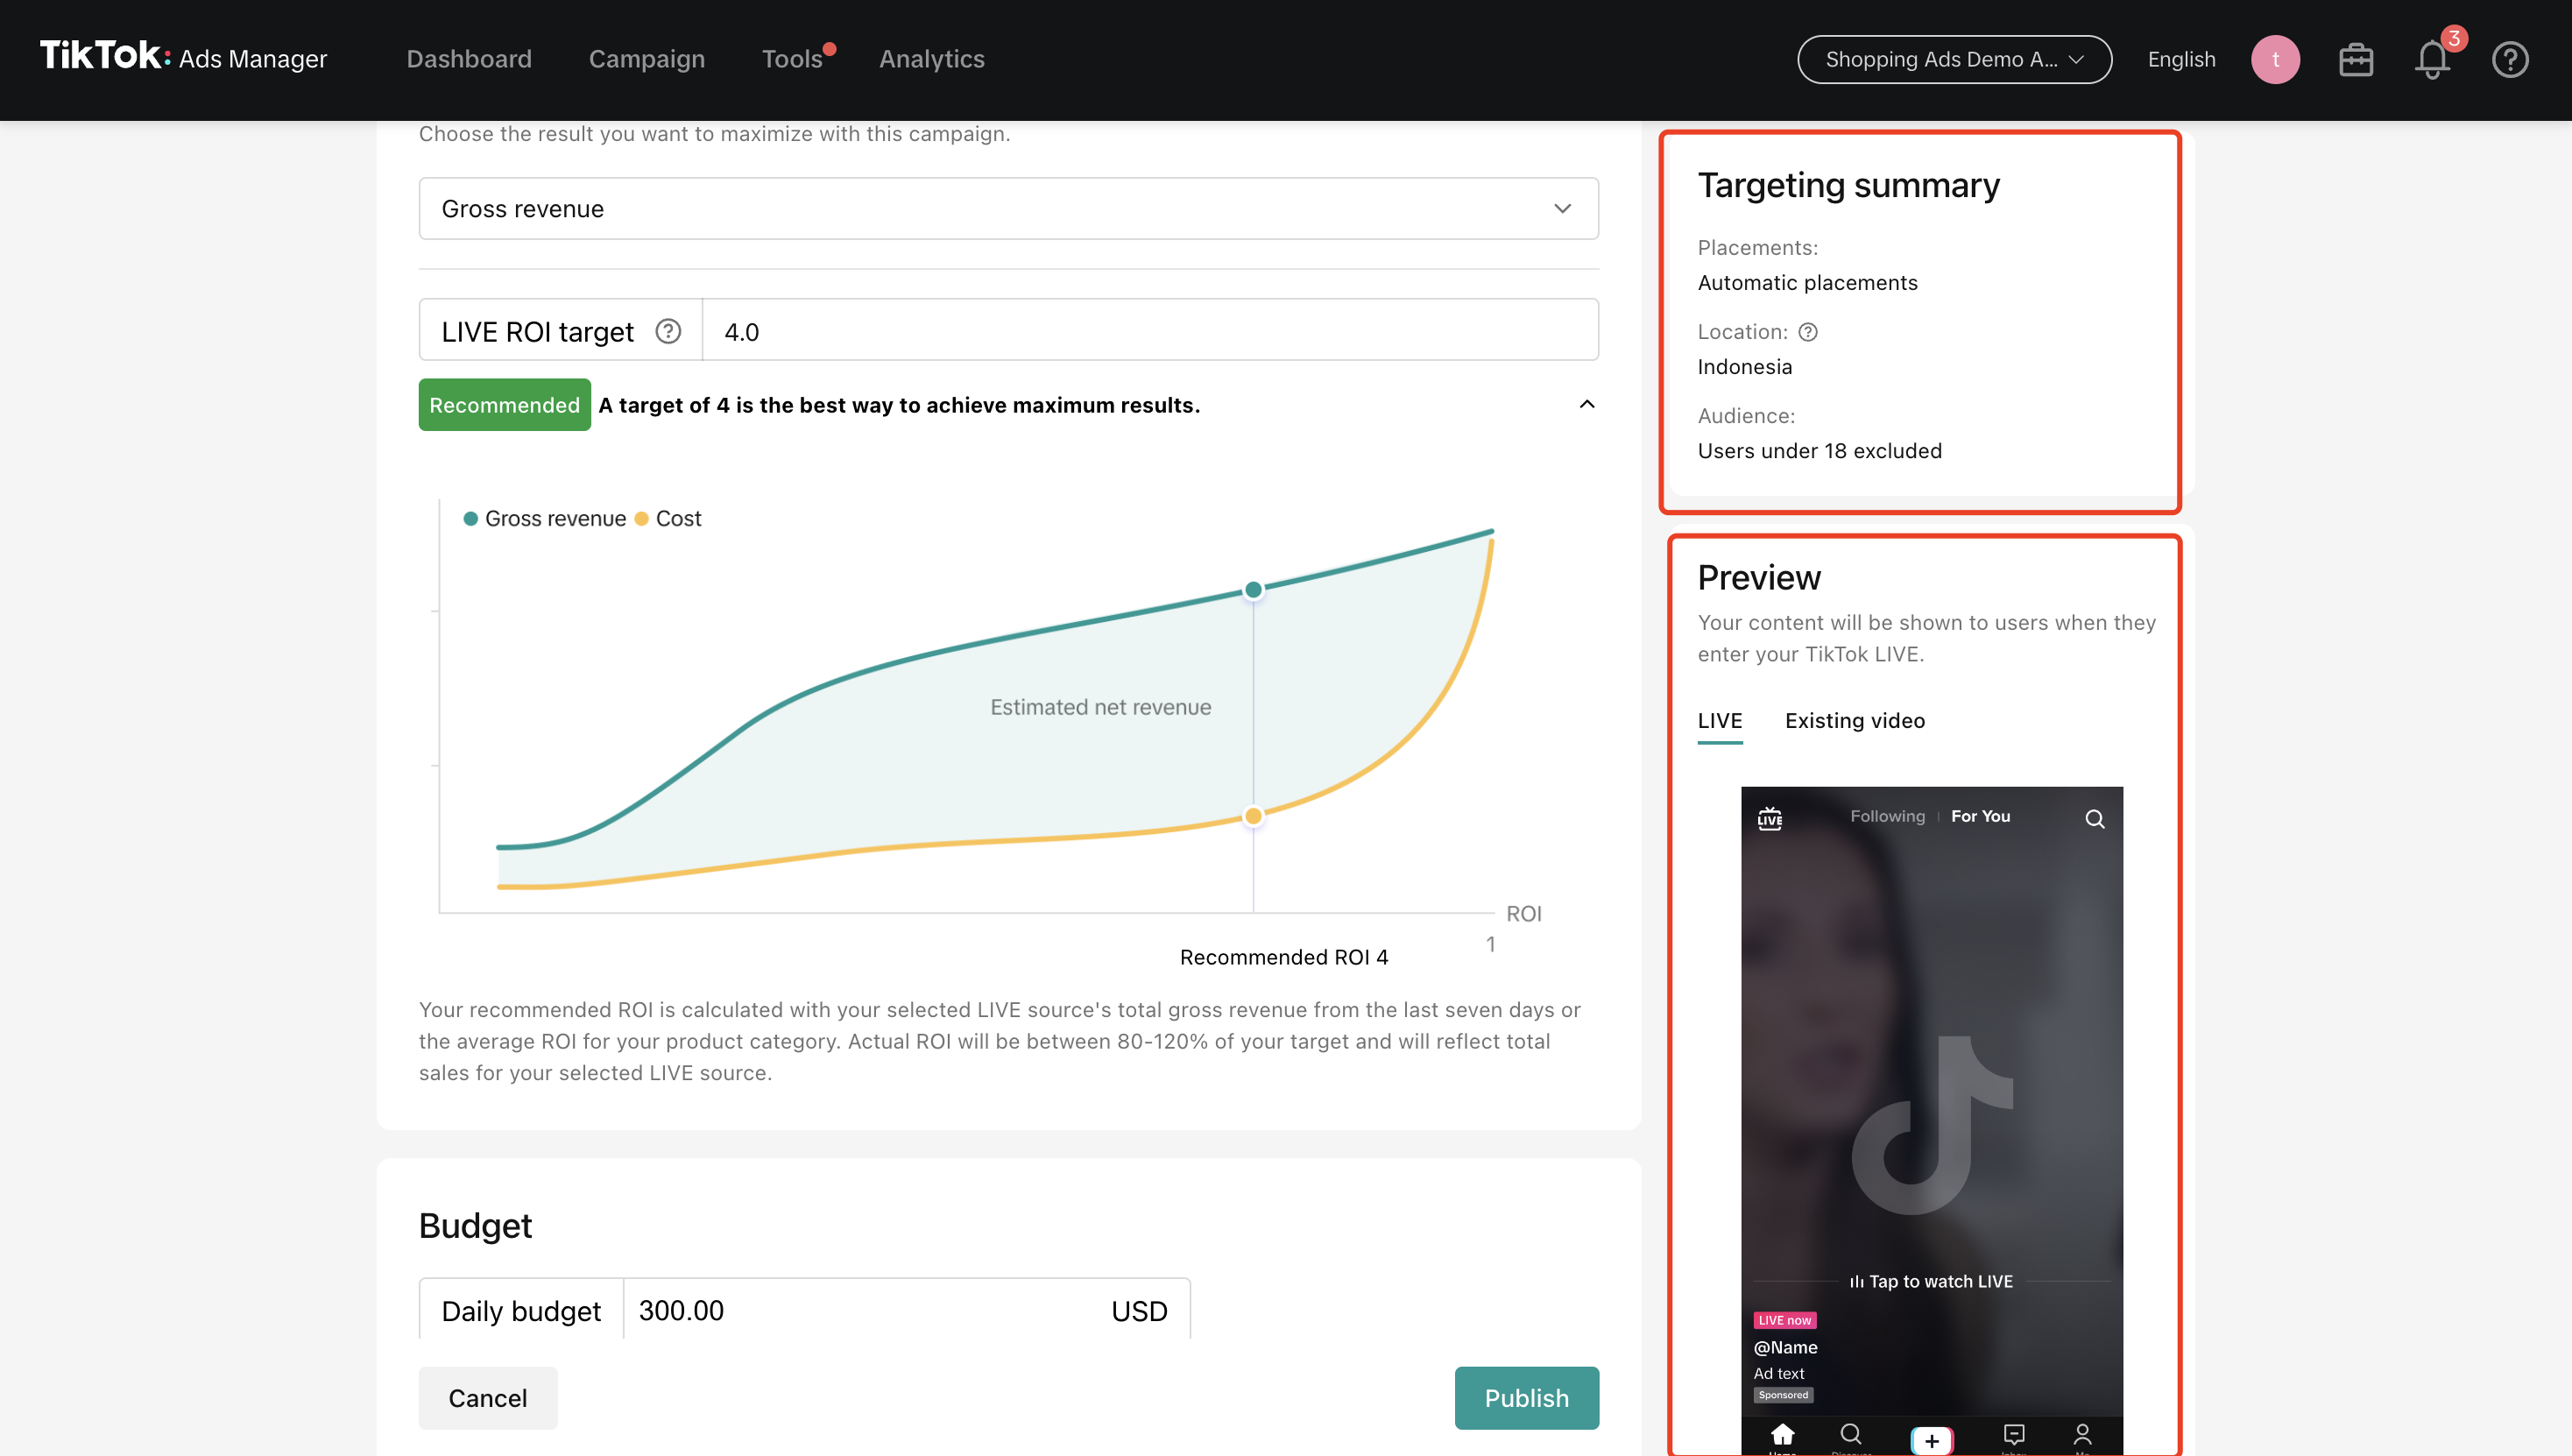Click the Publish button

click(x=1526, y=1398)
